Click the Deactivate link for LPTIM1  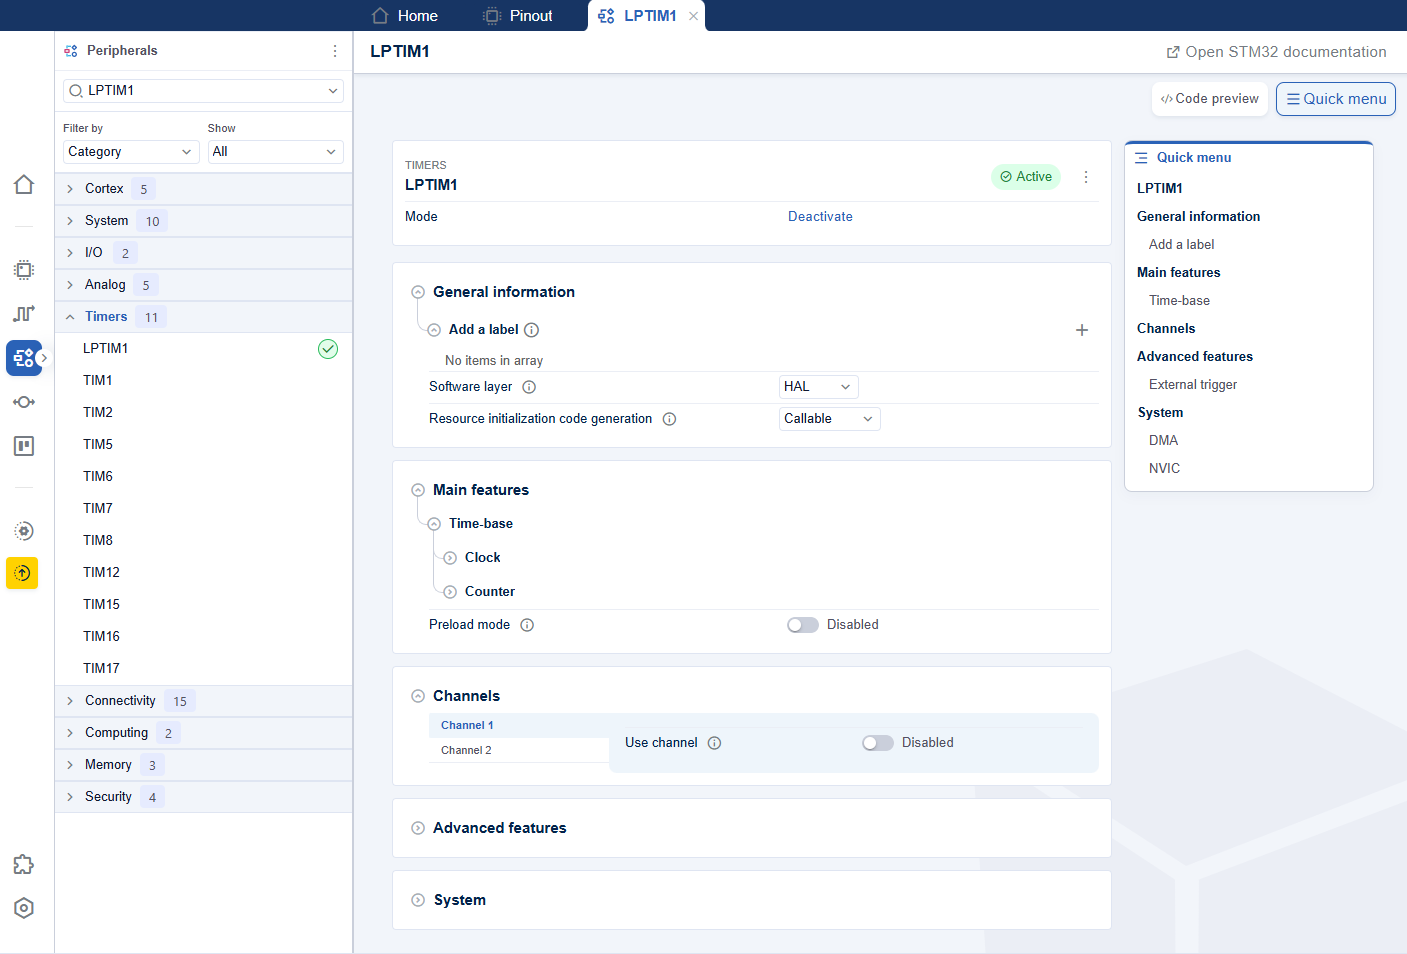[x=820, y=217]
